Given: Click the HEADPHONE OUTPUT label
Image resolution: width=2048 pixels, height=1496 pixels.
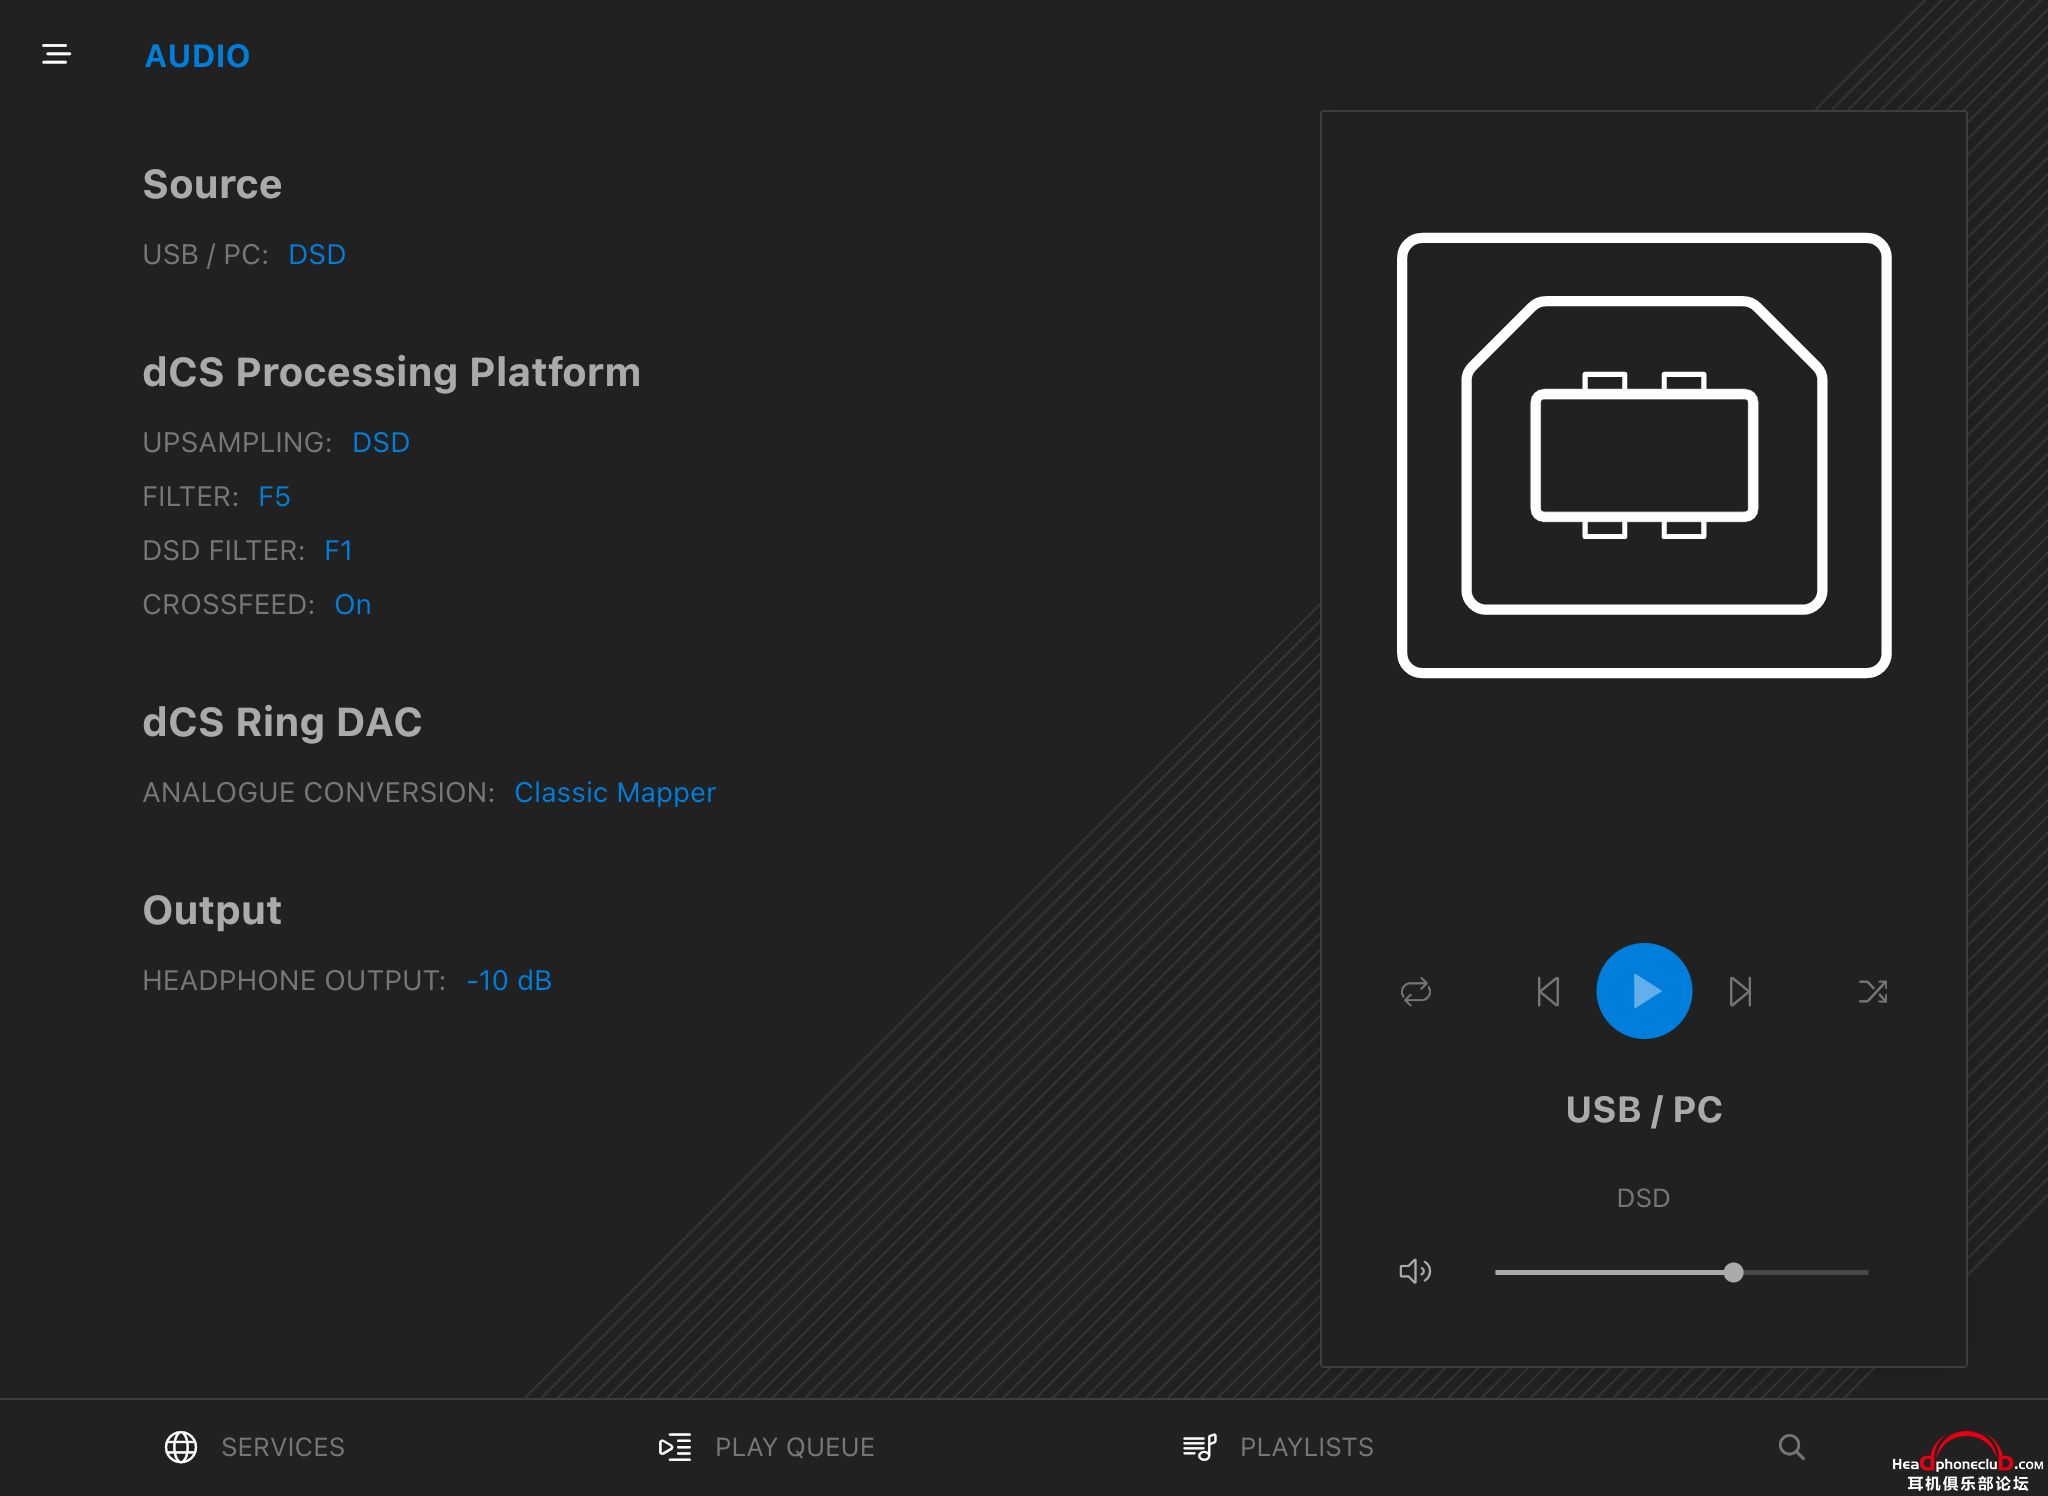Looking at the screenshot, I should (294, 980).
